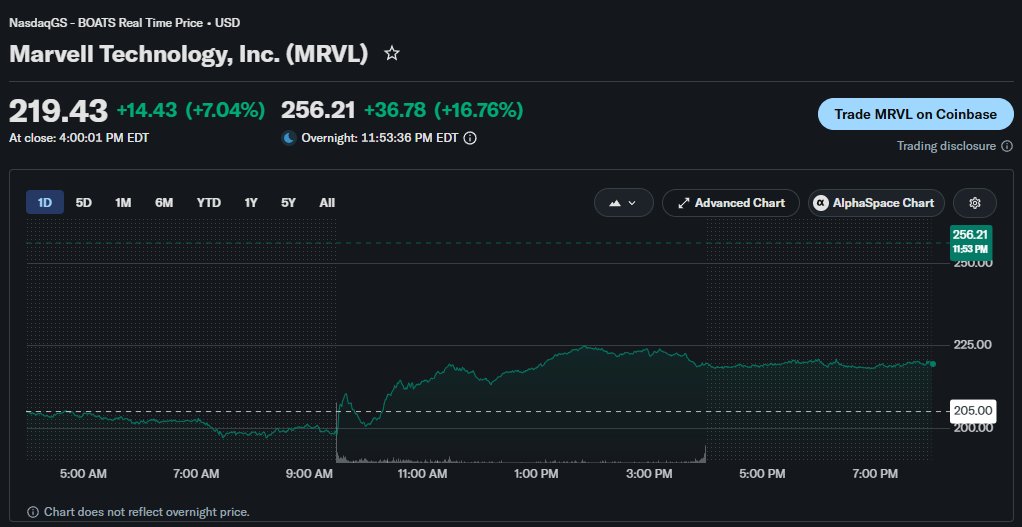Open the Advanced Chart
Image resolution: width=1022 pixels, height=527 pixels.
coord(731,203)
